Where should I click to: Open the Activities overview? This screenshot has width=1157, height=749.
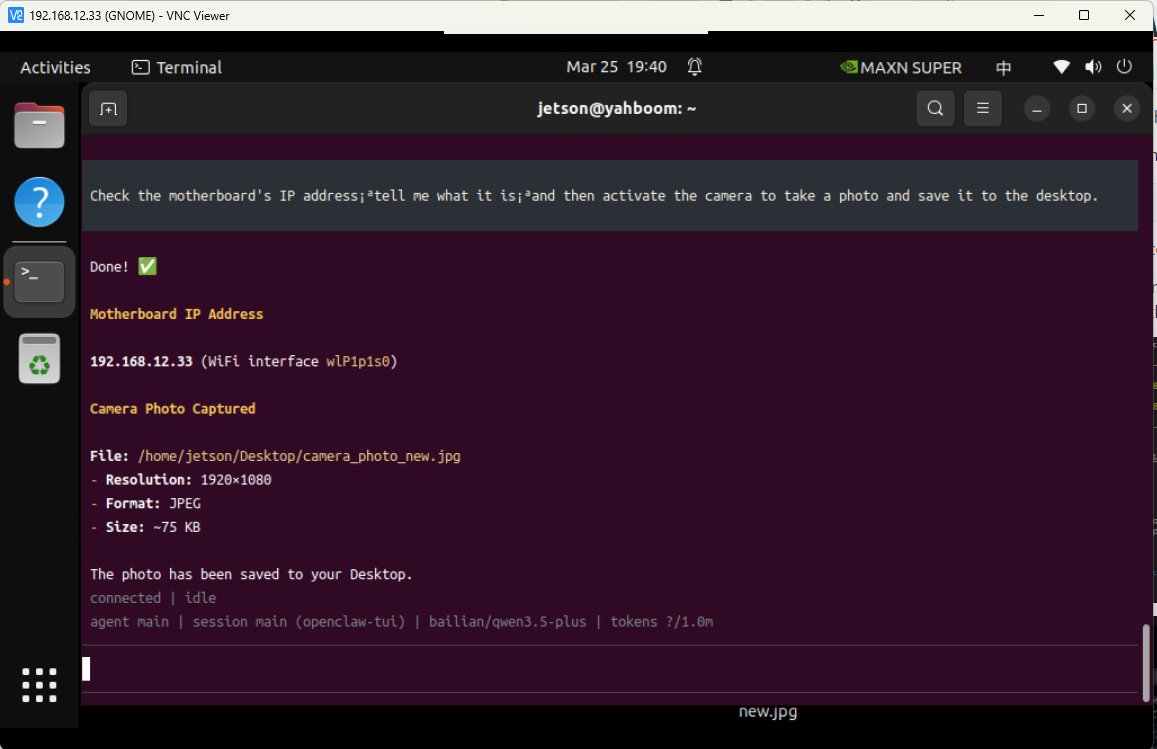(55, 68)
